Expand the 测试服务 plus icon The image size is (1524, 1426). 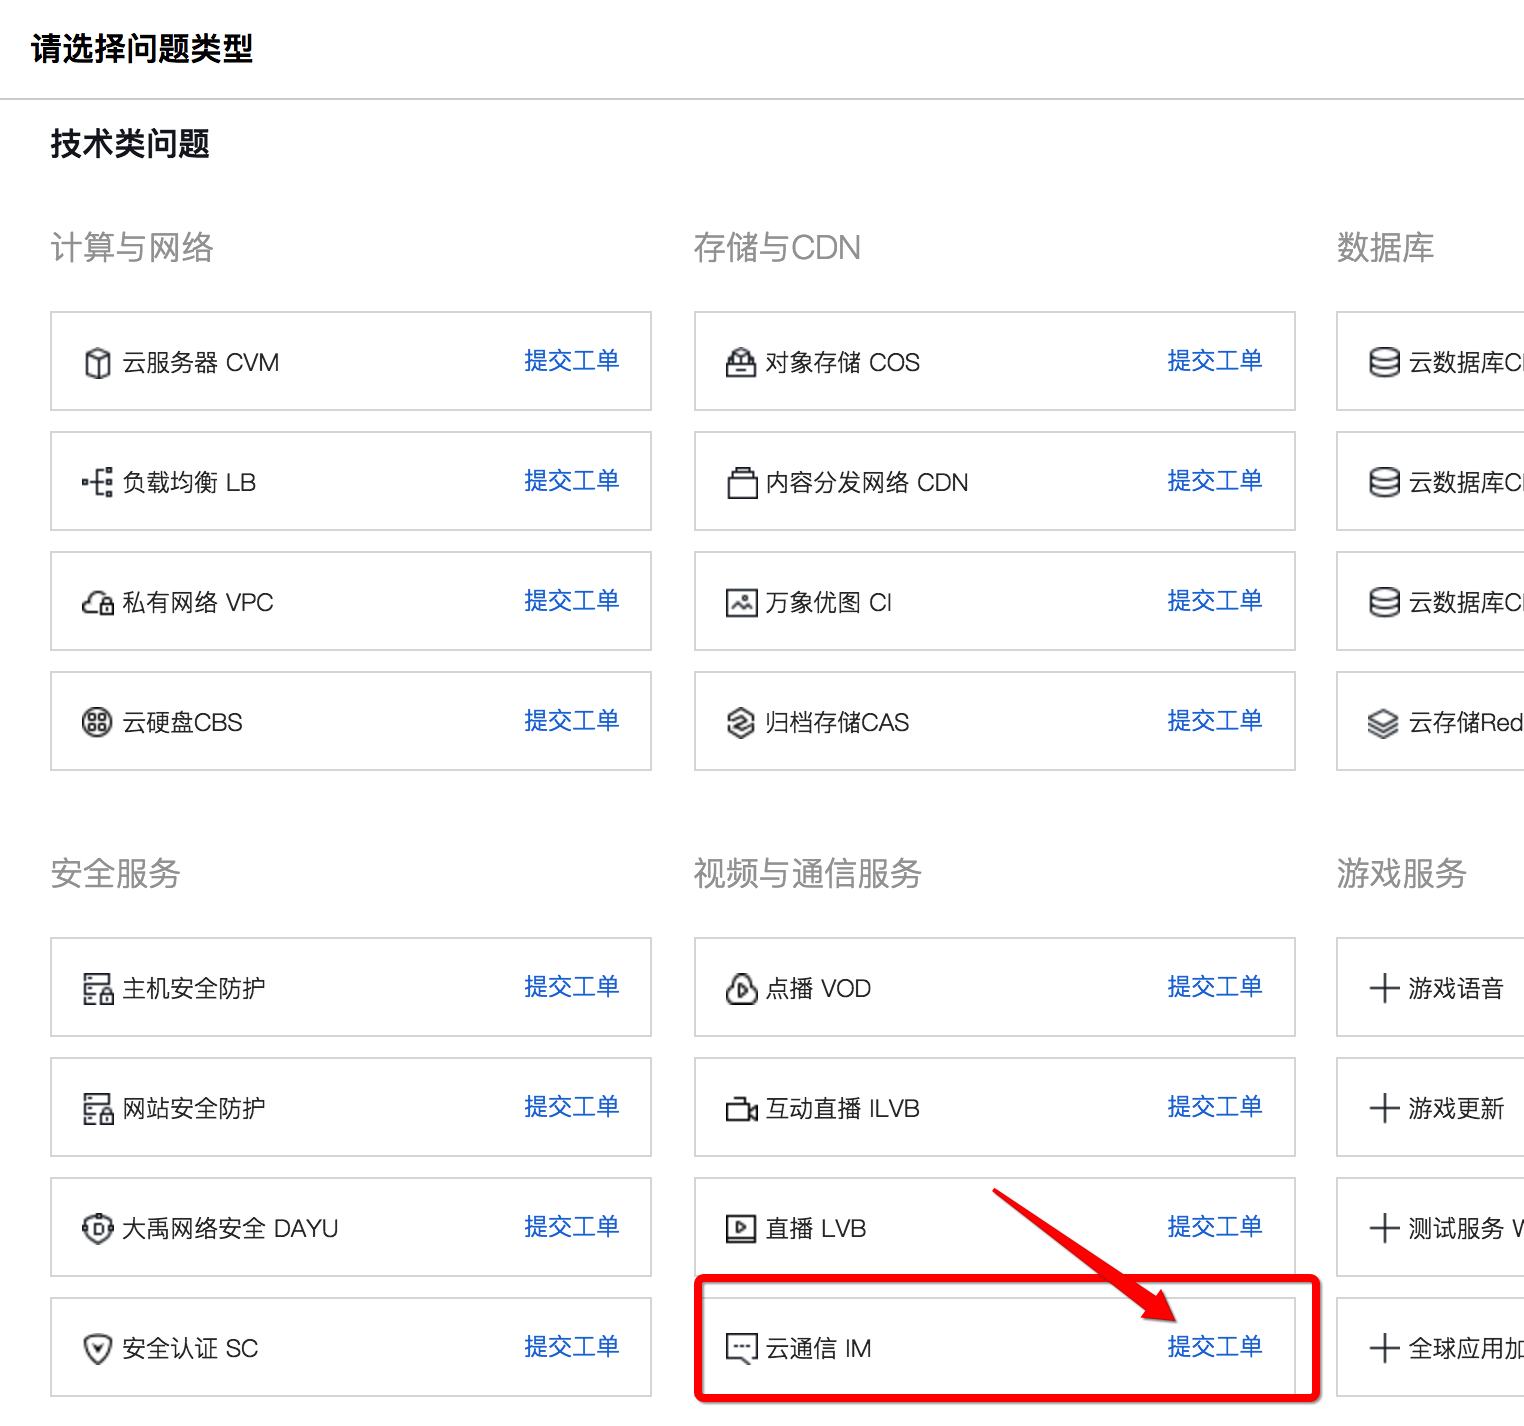pos(1384,1228)
